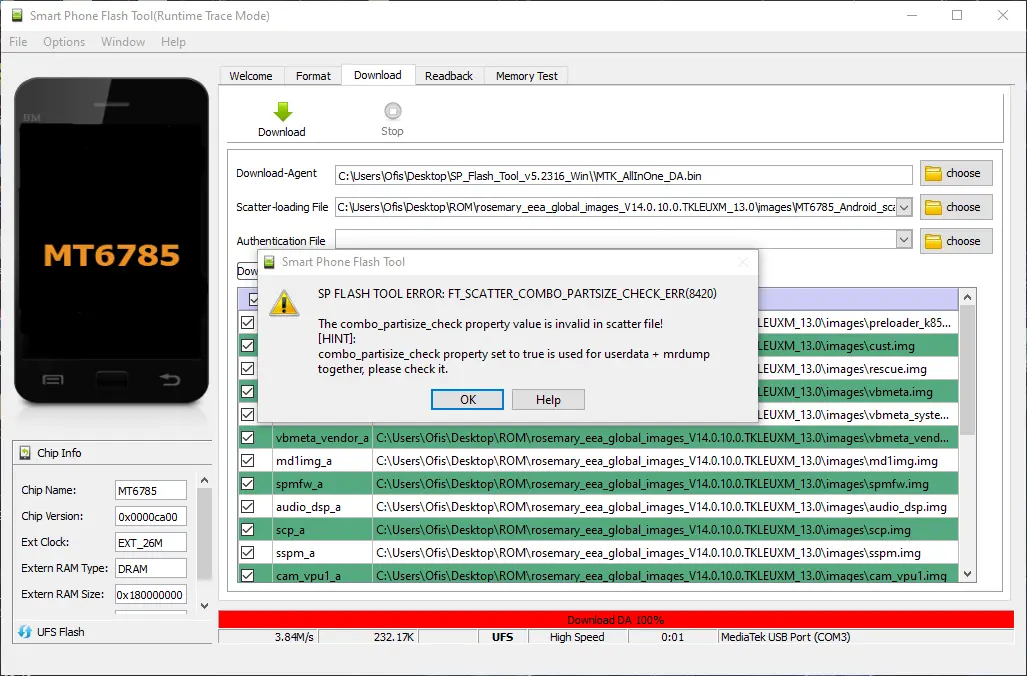This screenshot has width=1027, height=676.
Task: Select the audio_dsp.img location cell
Action: 665,506
